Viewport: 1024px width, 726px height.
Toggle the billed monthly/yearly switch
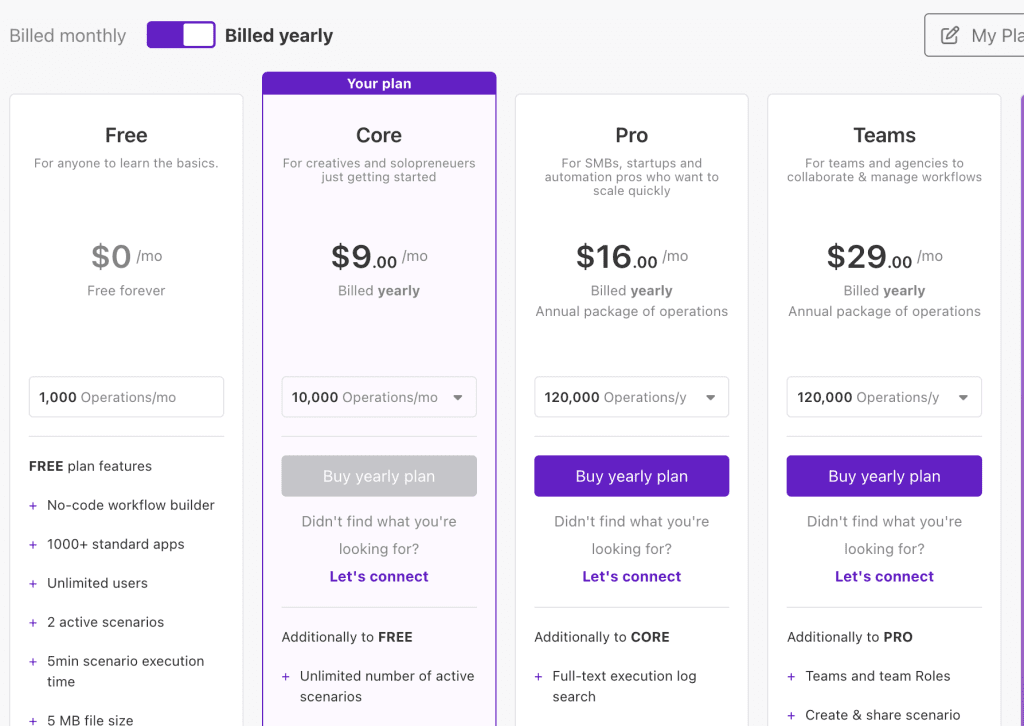pos(181,35)
